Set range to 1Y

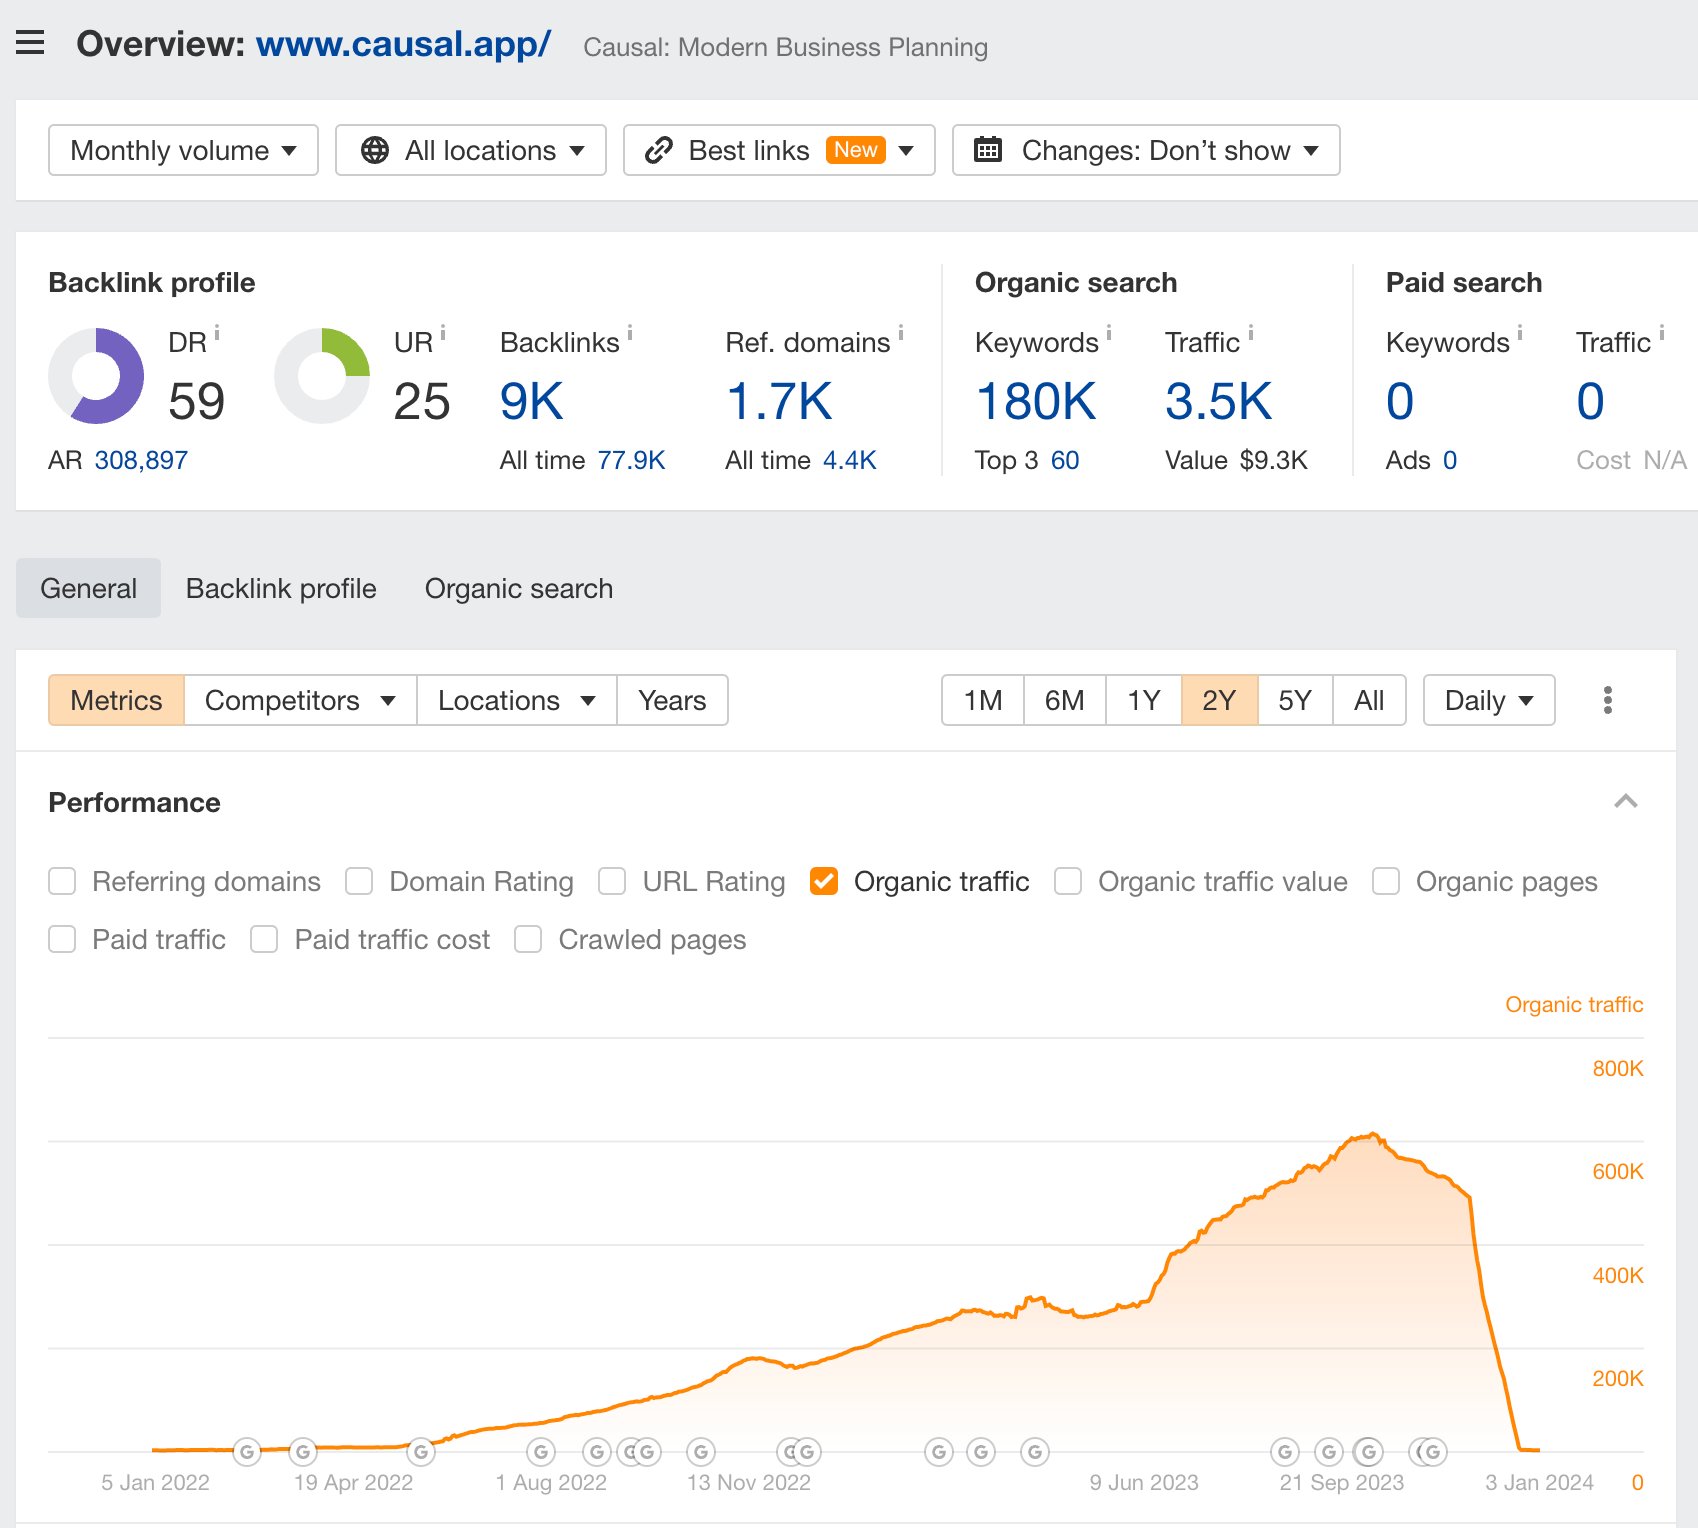tap(1144, 700)
